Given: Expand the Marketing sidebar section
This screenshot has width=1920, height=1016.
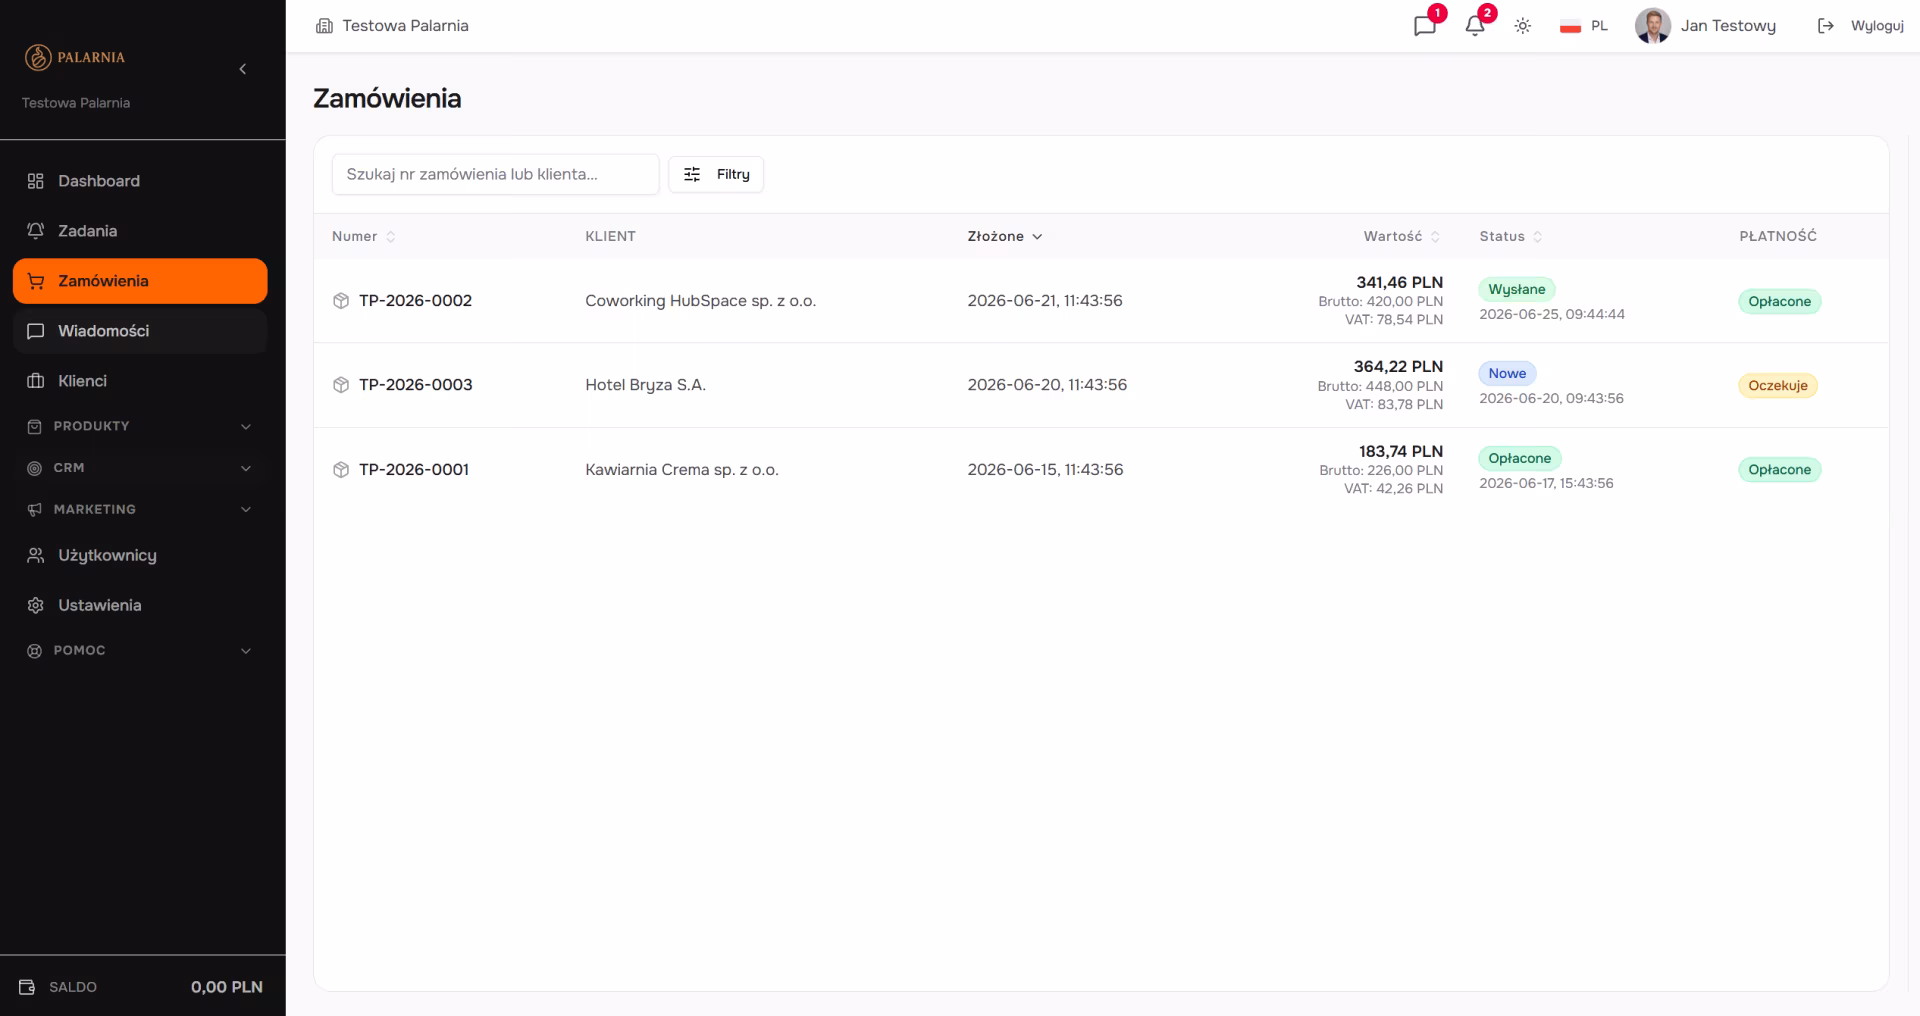Looking at the screenshot, I should pyautogui.click(x=140, y=510).
